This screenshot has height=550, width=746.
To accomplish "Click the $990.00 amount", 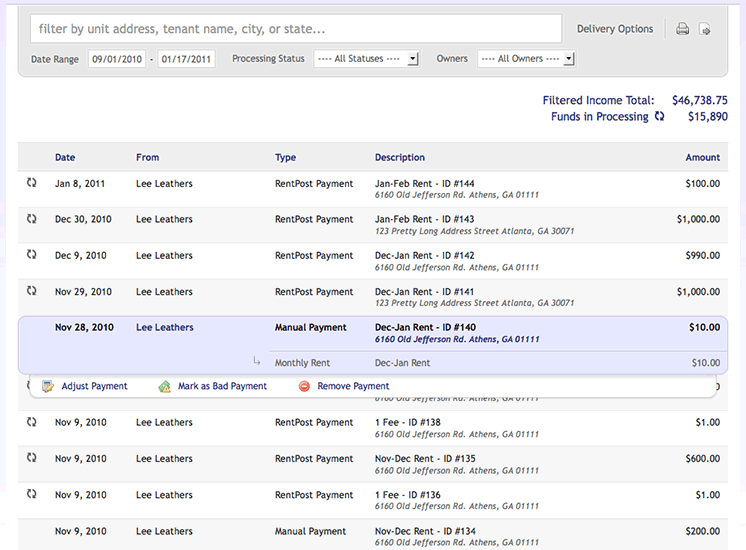I will click(x=703, y=255).
